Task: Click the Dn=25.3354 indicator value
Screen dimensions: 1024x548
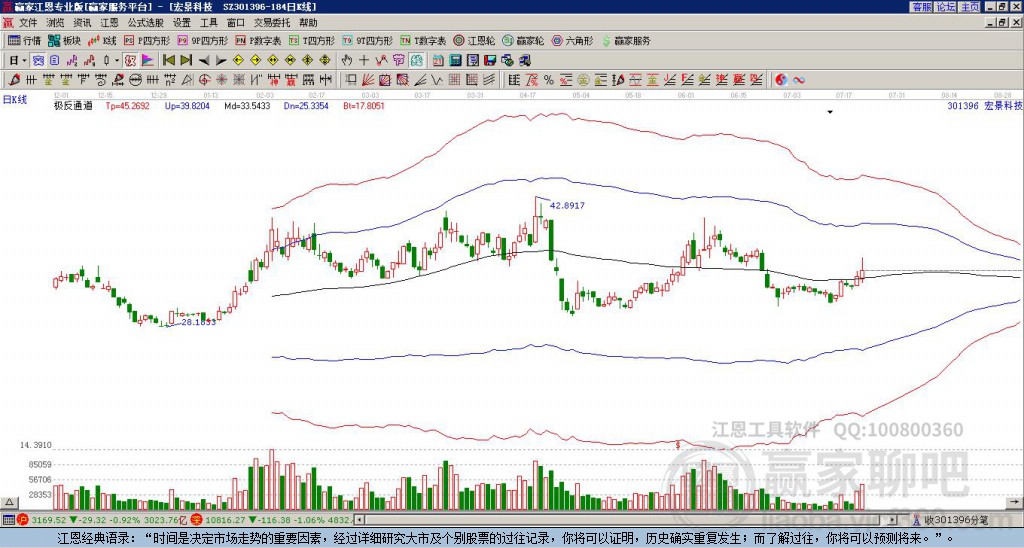Action: pyautogui.click(x=306, y=105)
